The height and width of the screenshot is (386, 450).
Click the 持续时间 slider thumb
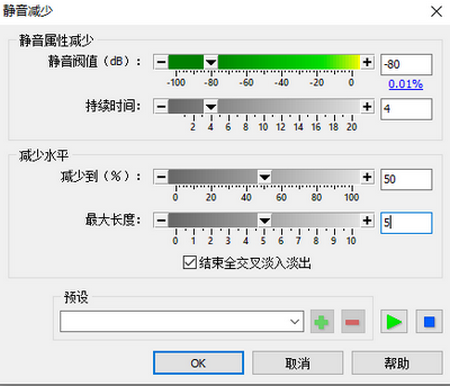[211, 107]
